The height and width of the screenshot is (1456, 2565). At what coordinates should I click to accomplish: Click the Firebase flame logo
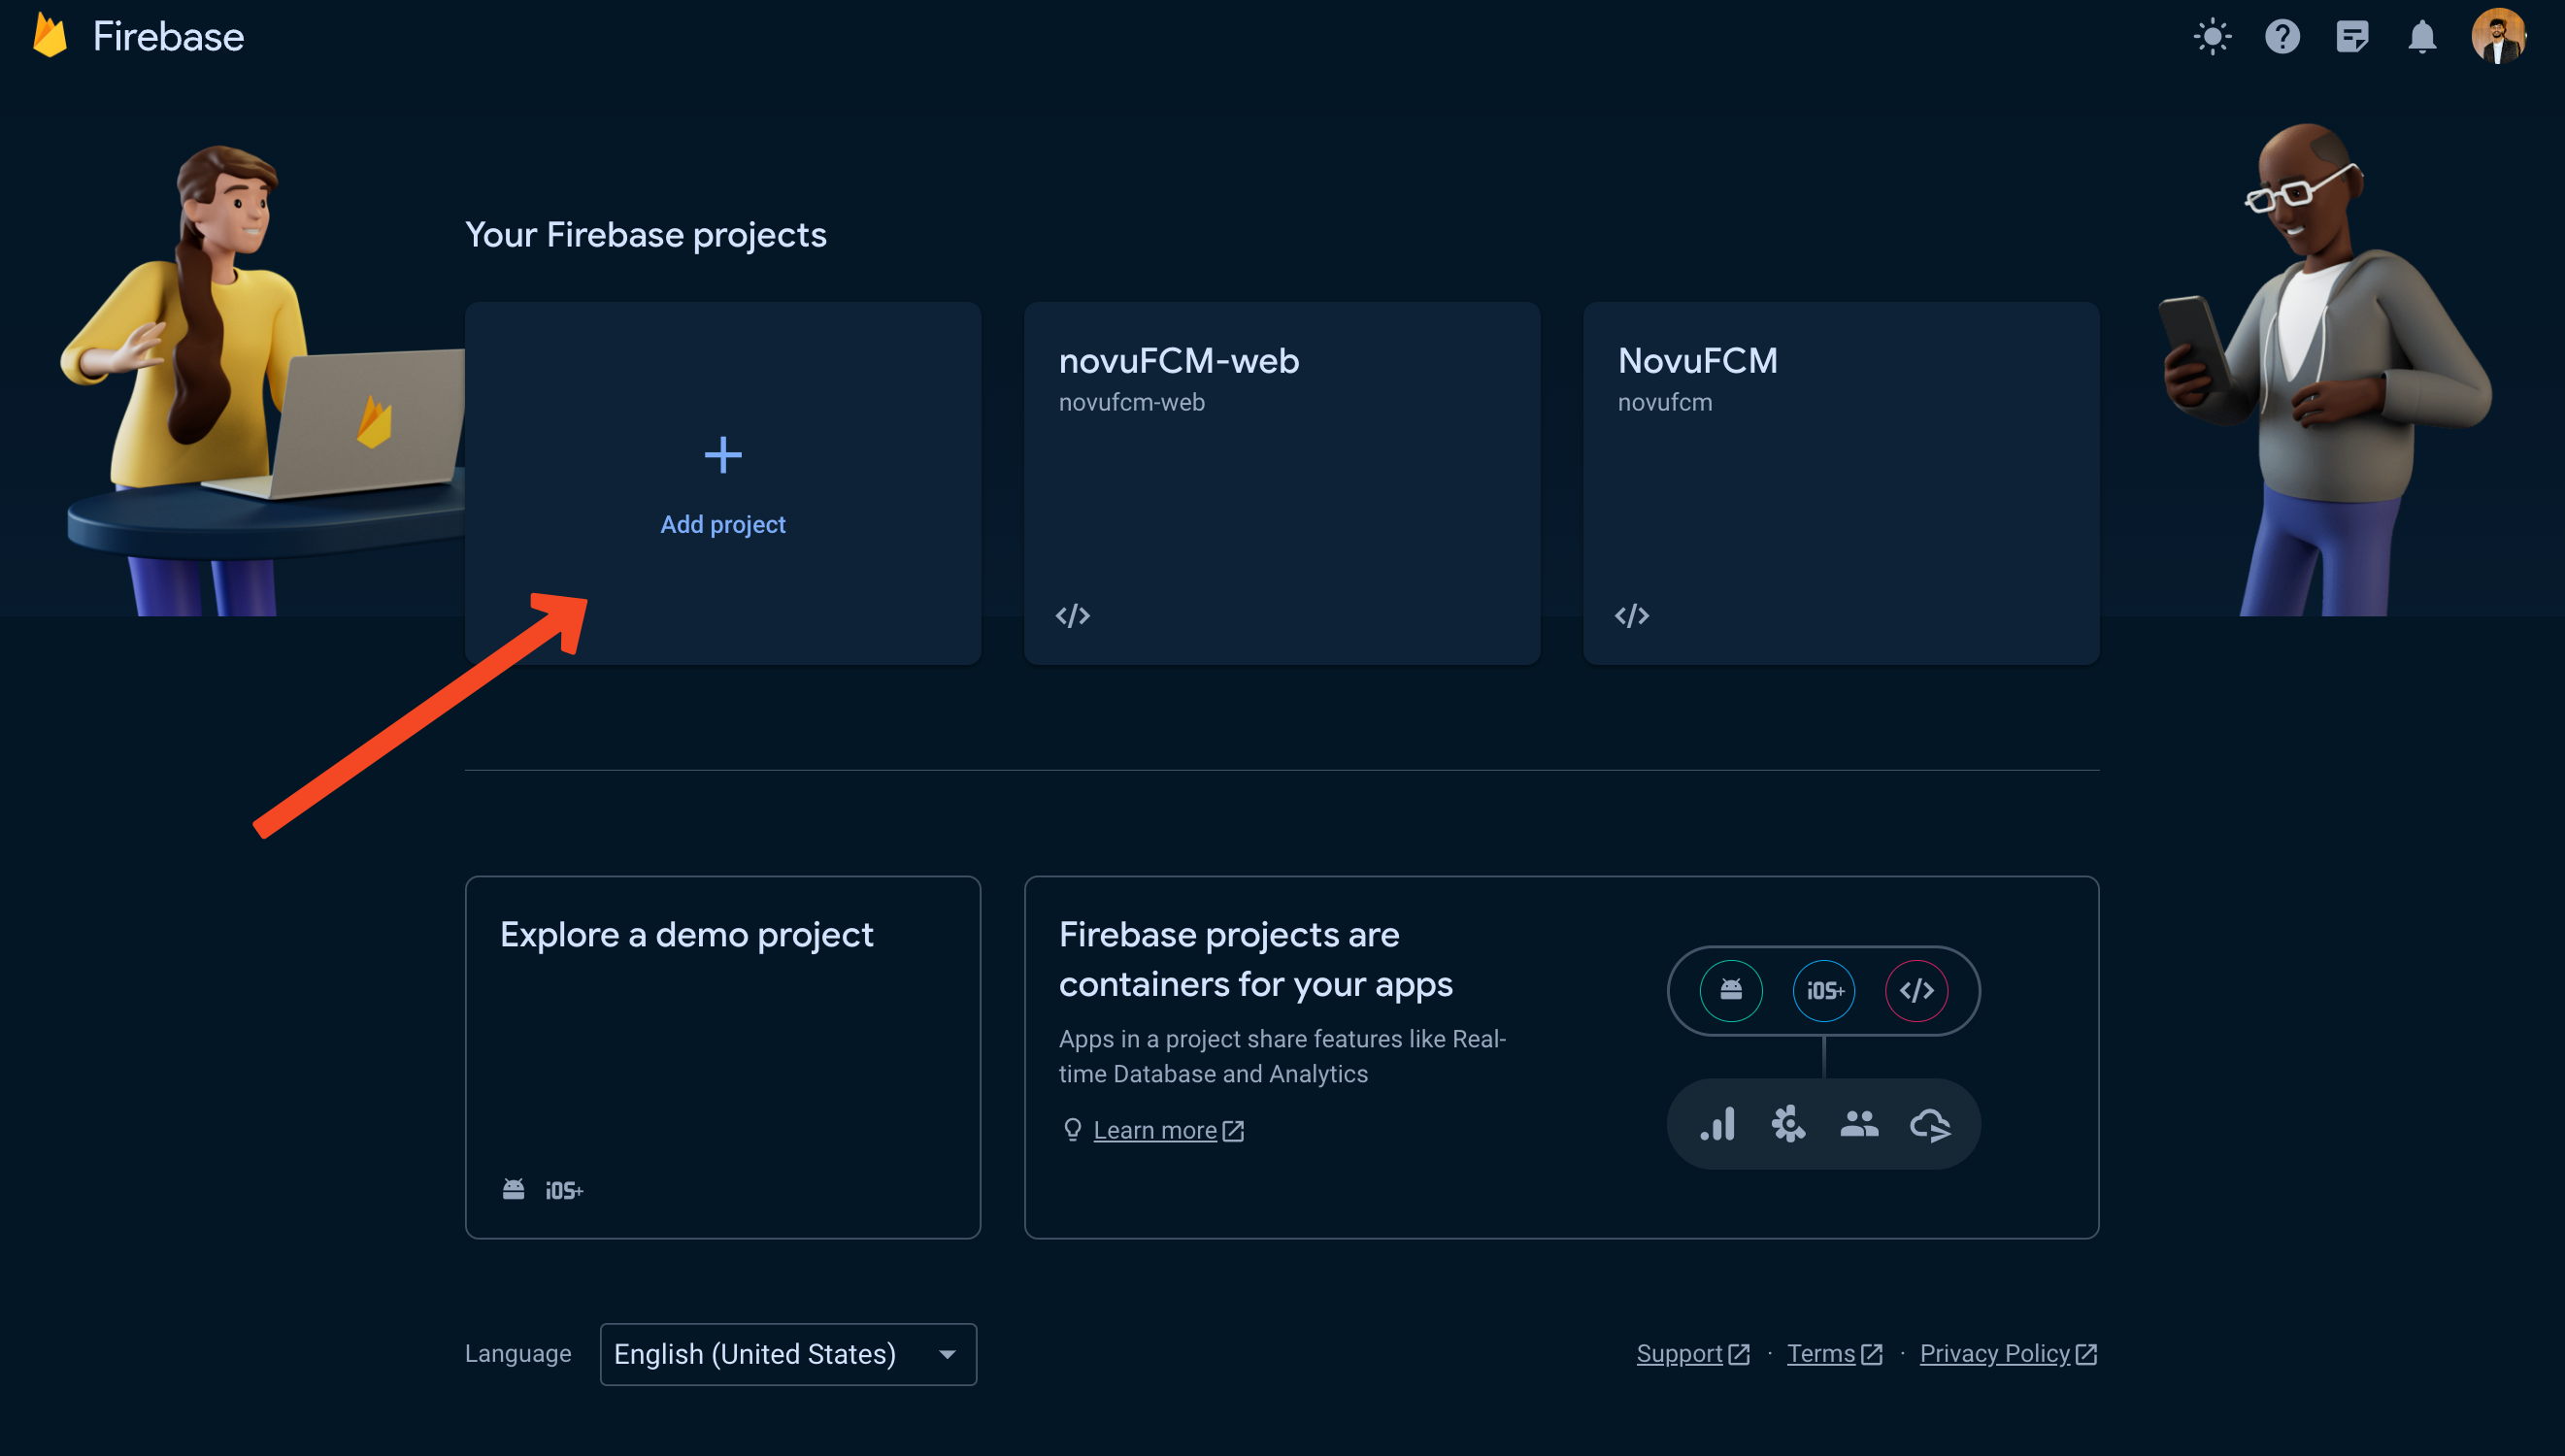[x=50, y=36]
